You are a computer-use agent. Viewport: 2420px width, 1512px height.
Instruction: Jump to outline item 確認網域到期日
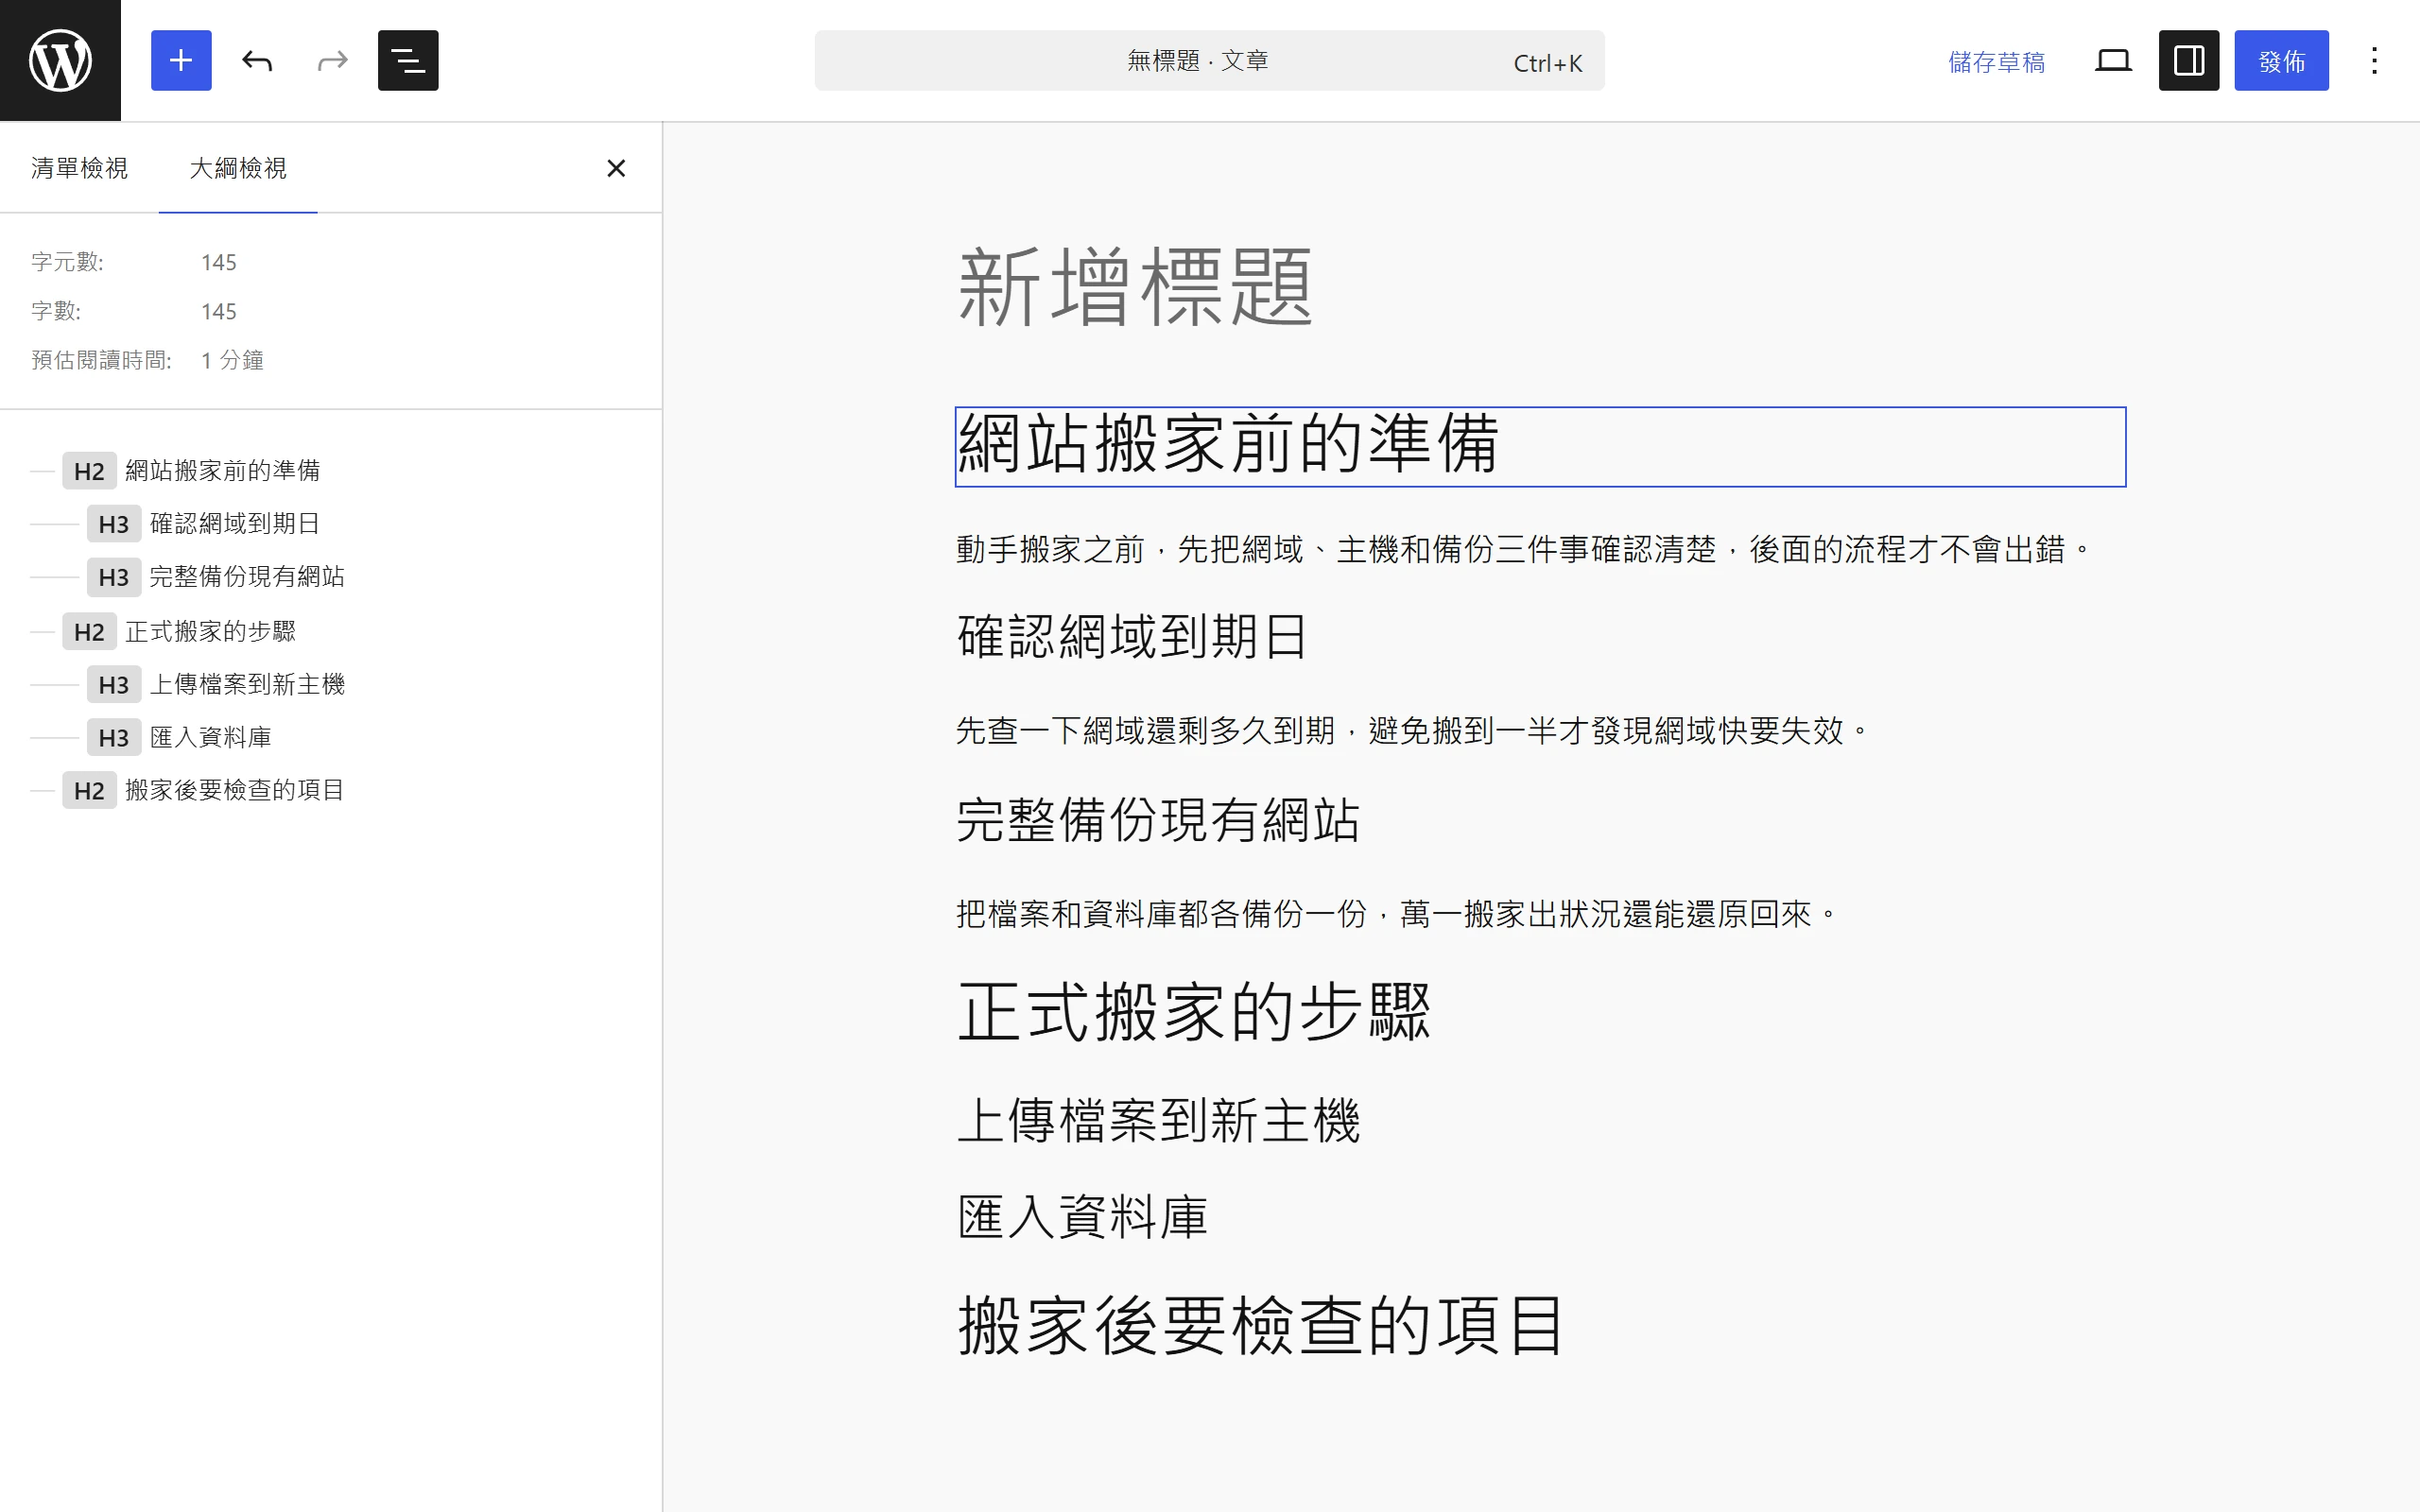pos(203,523)
